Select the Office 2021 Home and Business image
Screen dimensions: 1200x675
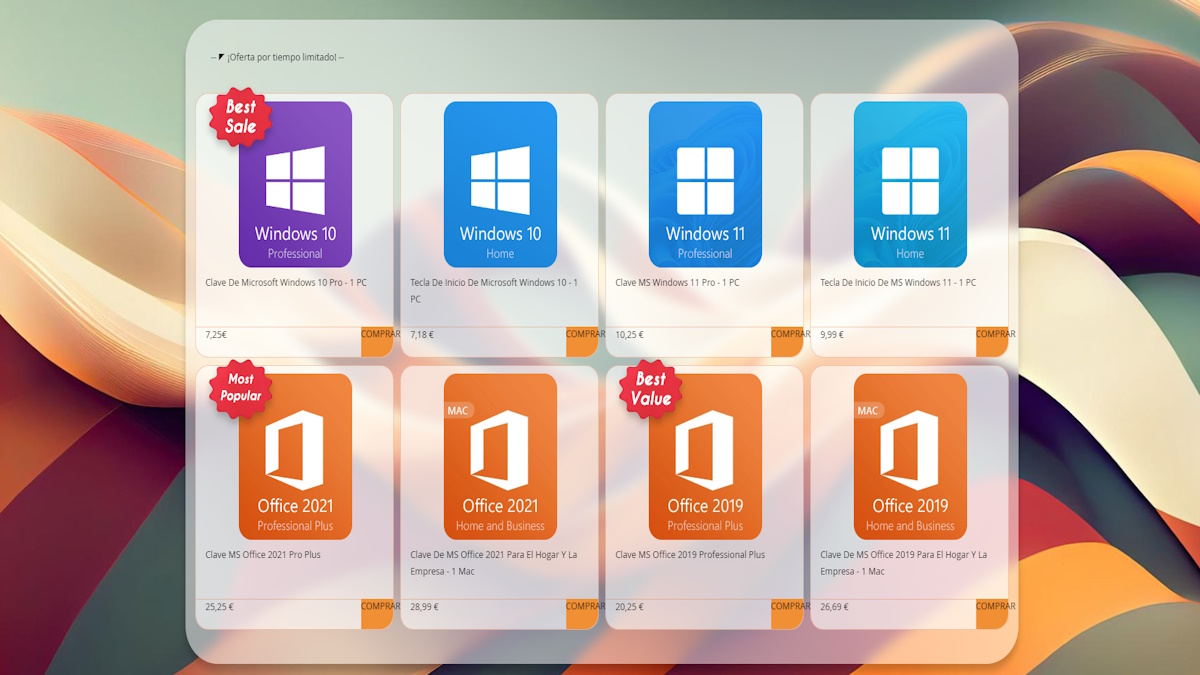coord(500,456)
